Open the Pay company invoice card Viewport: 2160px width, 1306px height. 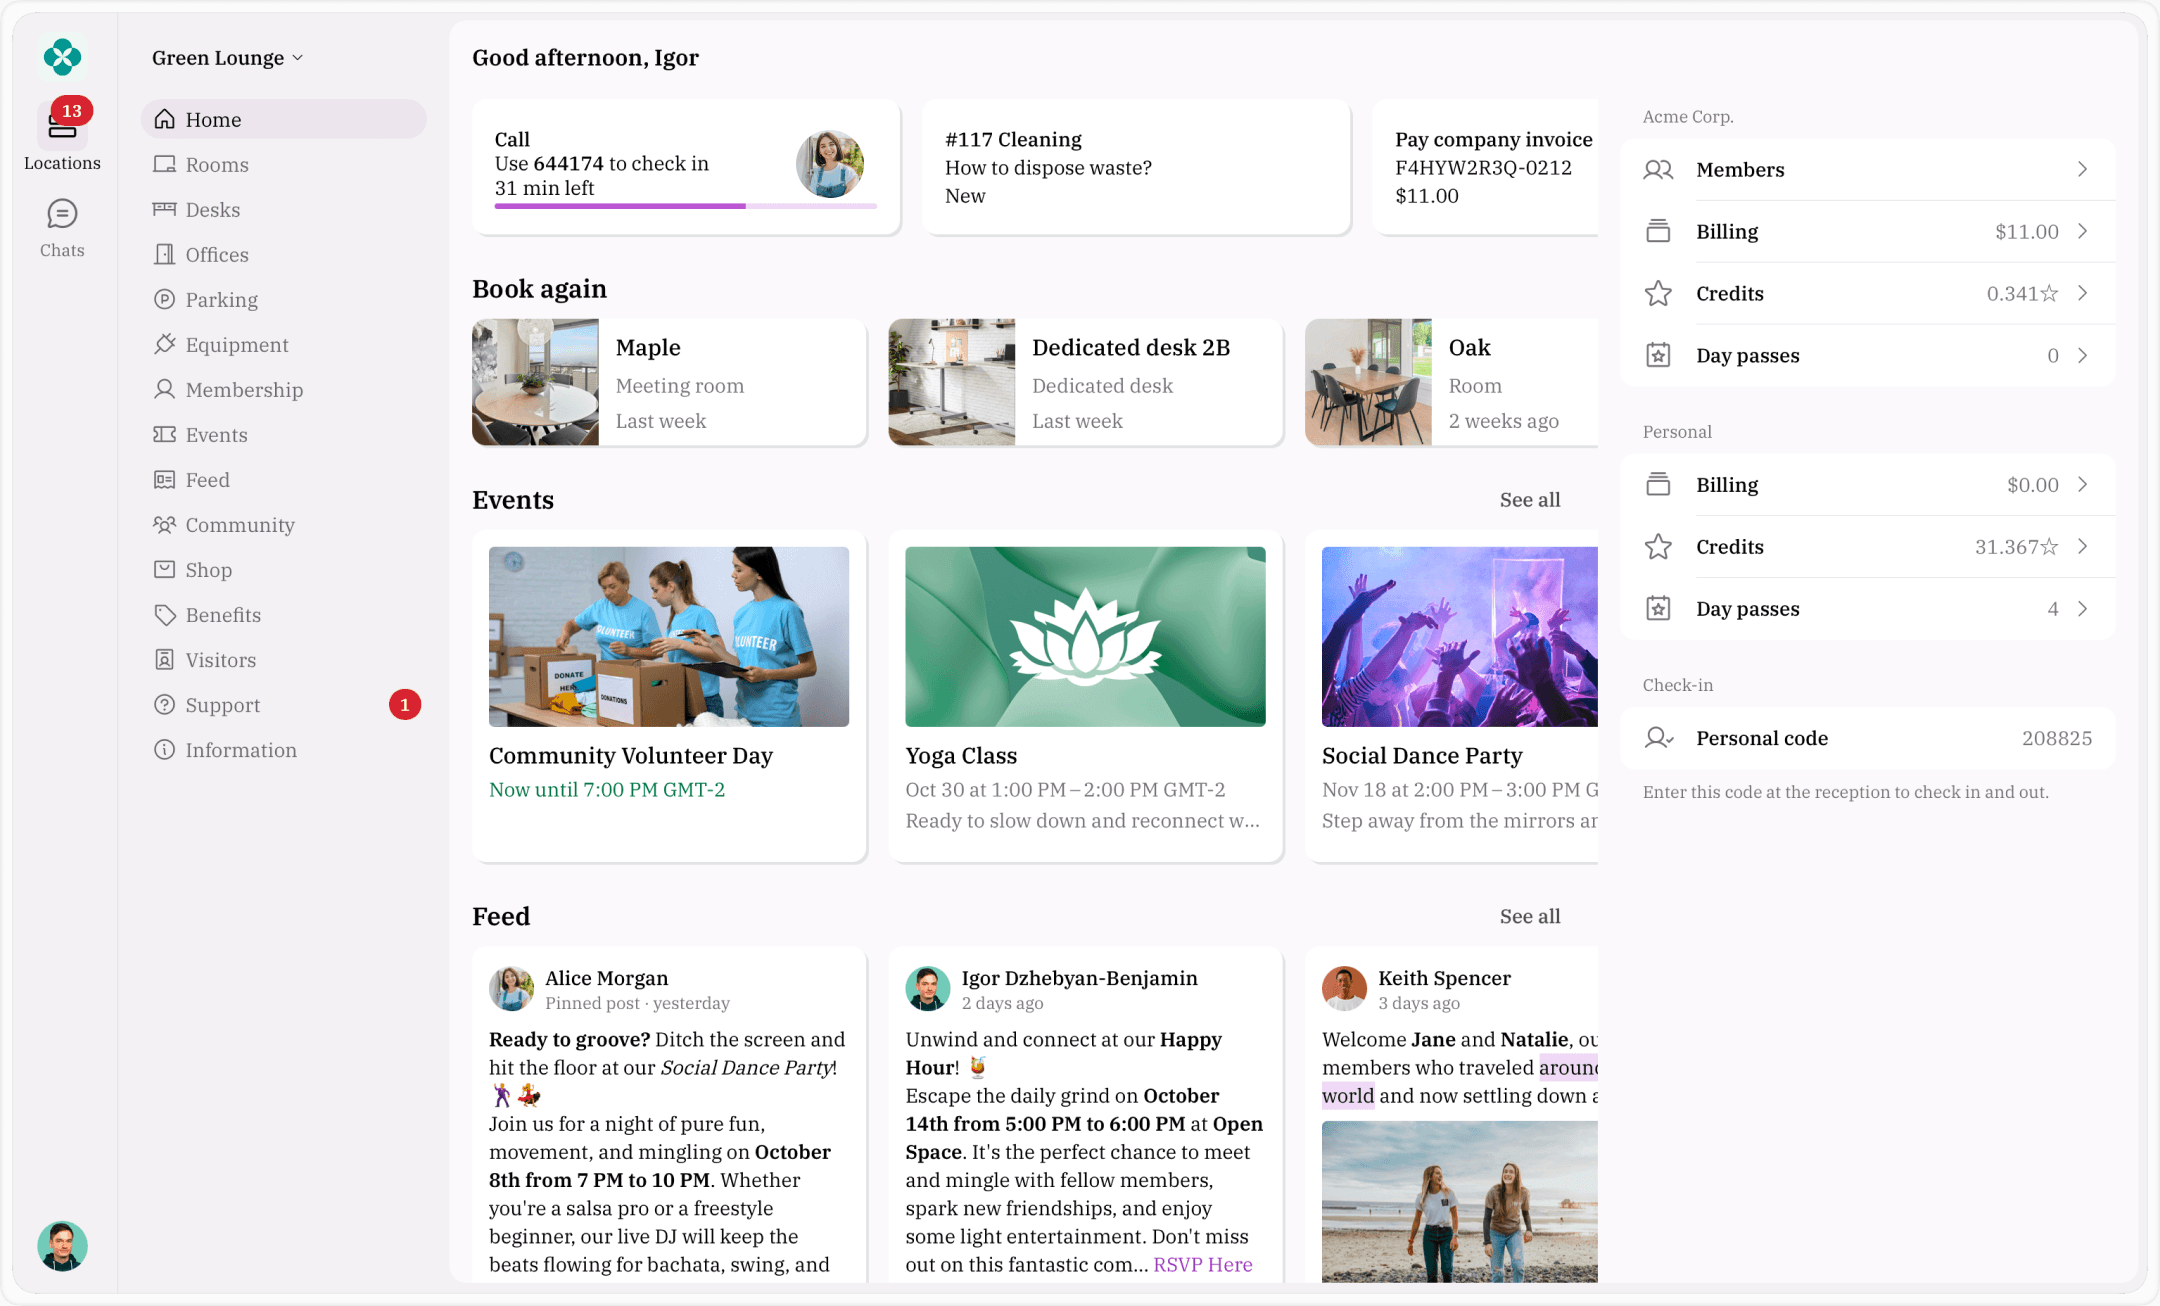click(x=1486, y=167)
